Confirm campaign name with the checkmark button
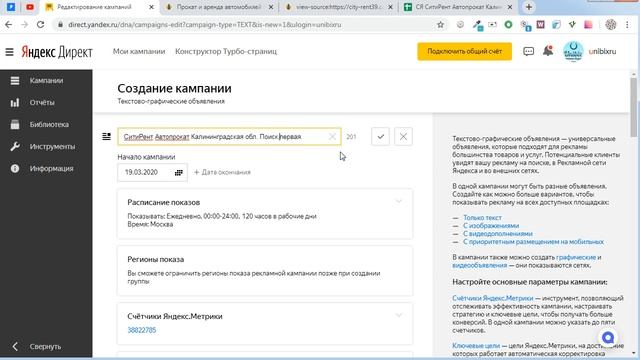 380,136
